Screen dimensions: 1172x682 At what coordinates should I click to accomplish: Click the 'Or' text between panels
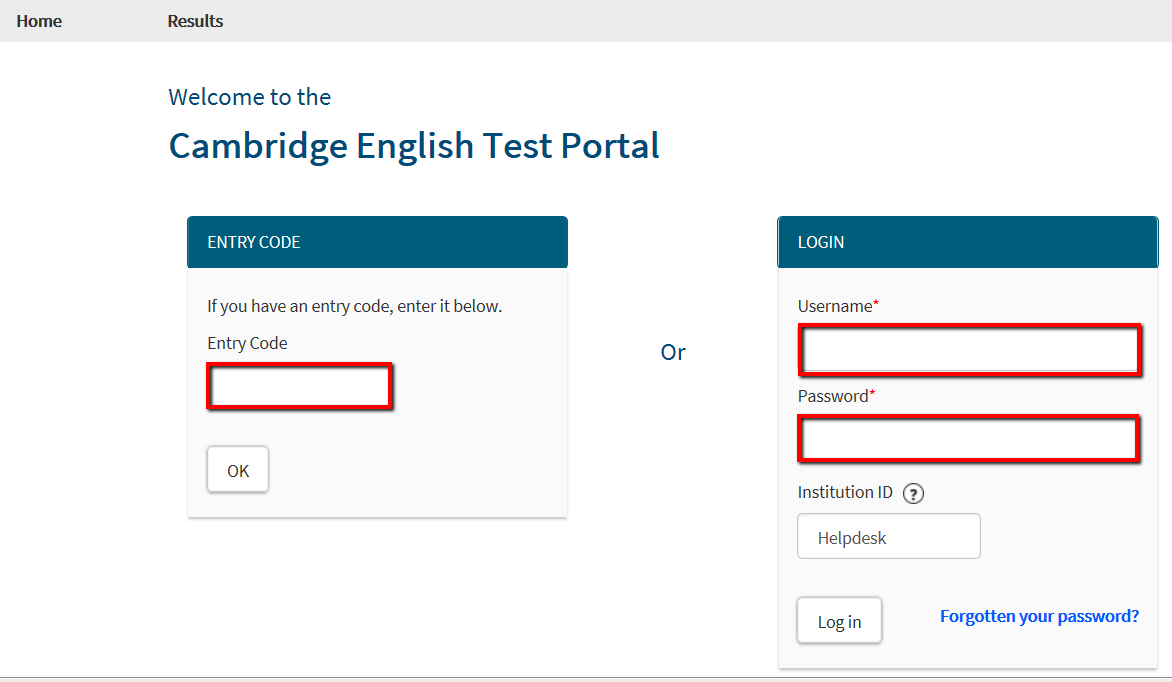pyautogui.click(x=673, y=352)
